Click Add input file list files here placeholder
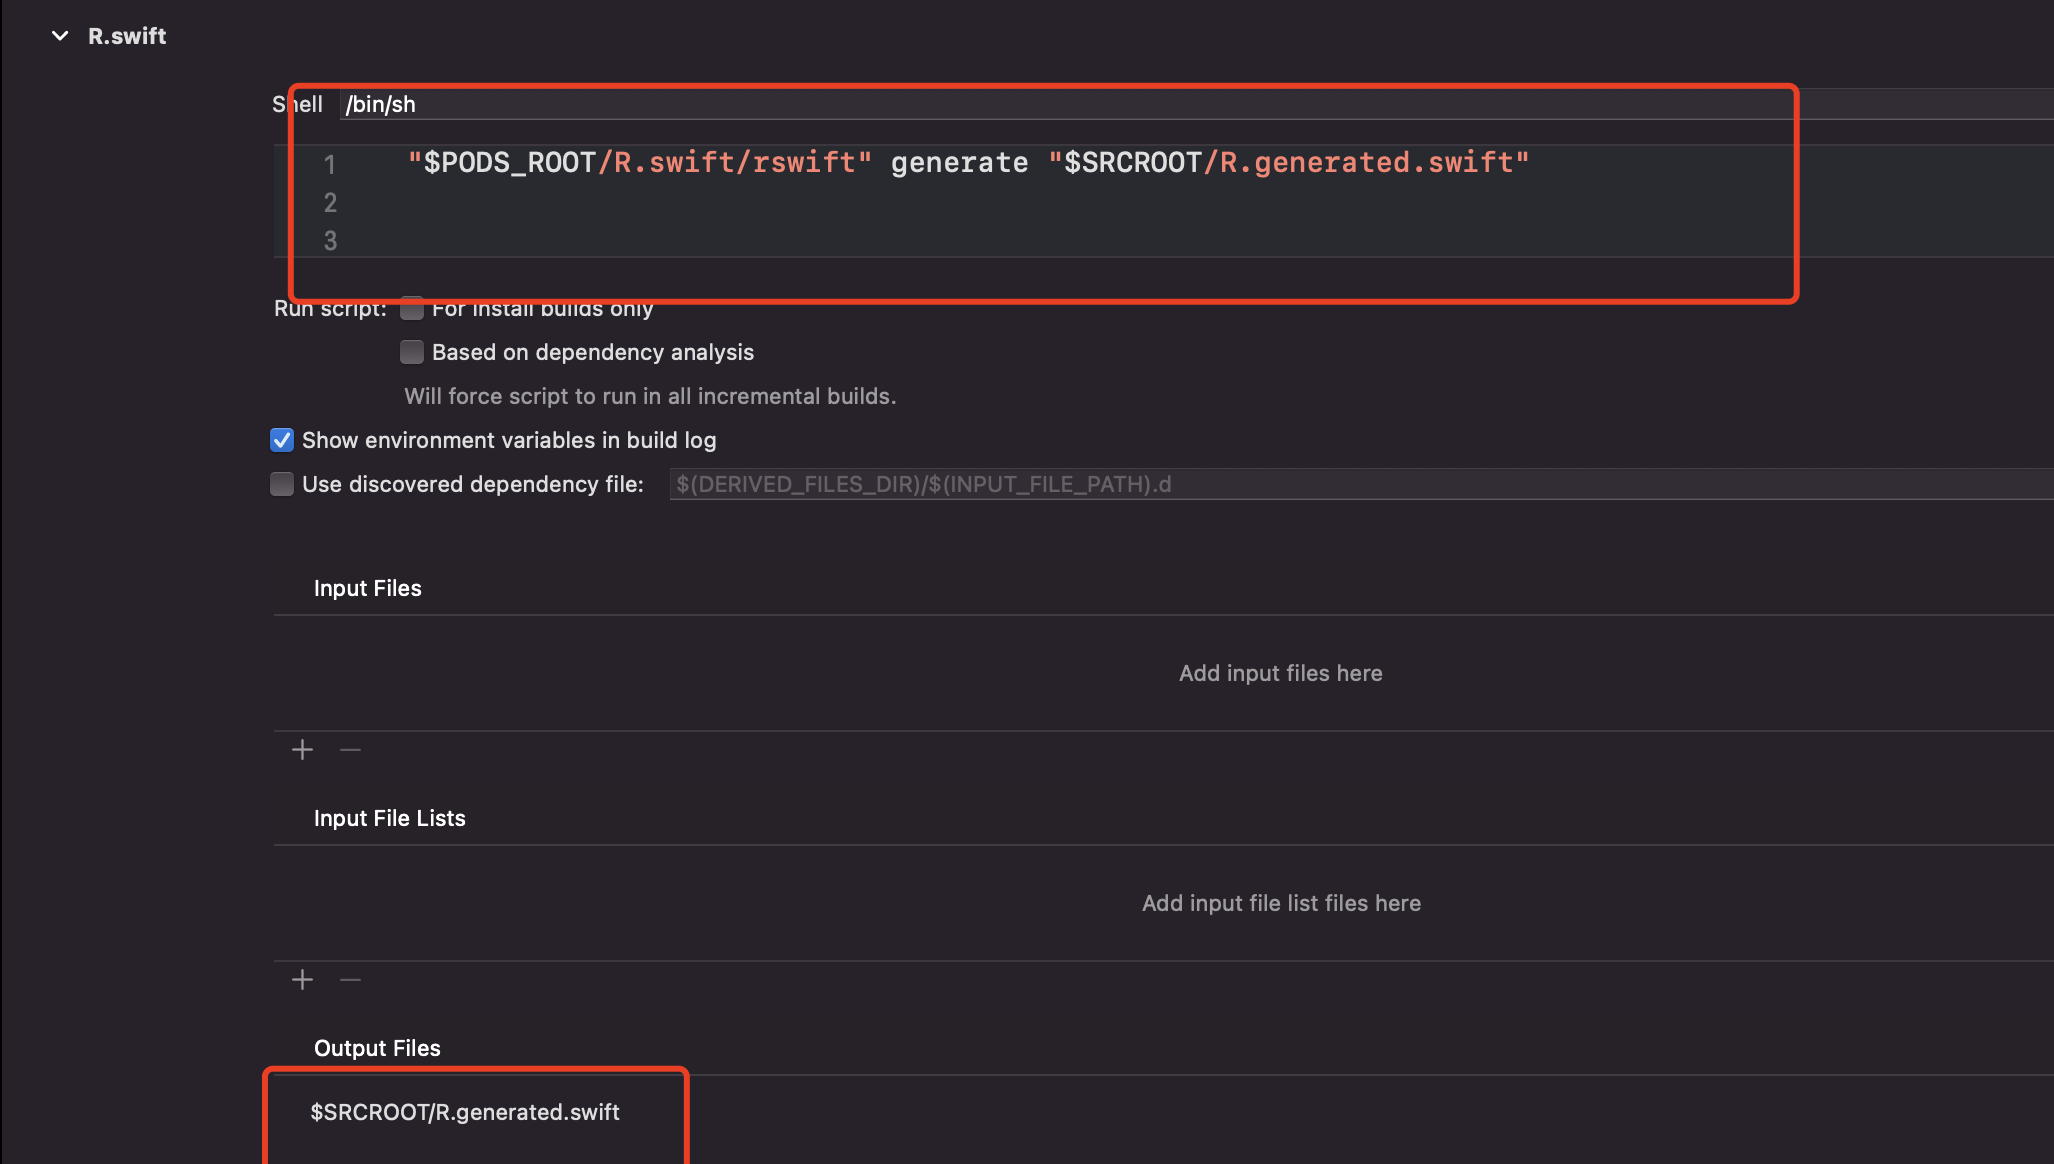The height and width of the screenshot is (1164, 2054). 1281,903
